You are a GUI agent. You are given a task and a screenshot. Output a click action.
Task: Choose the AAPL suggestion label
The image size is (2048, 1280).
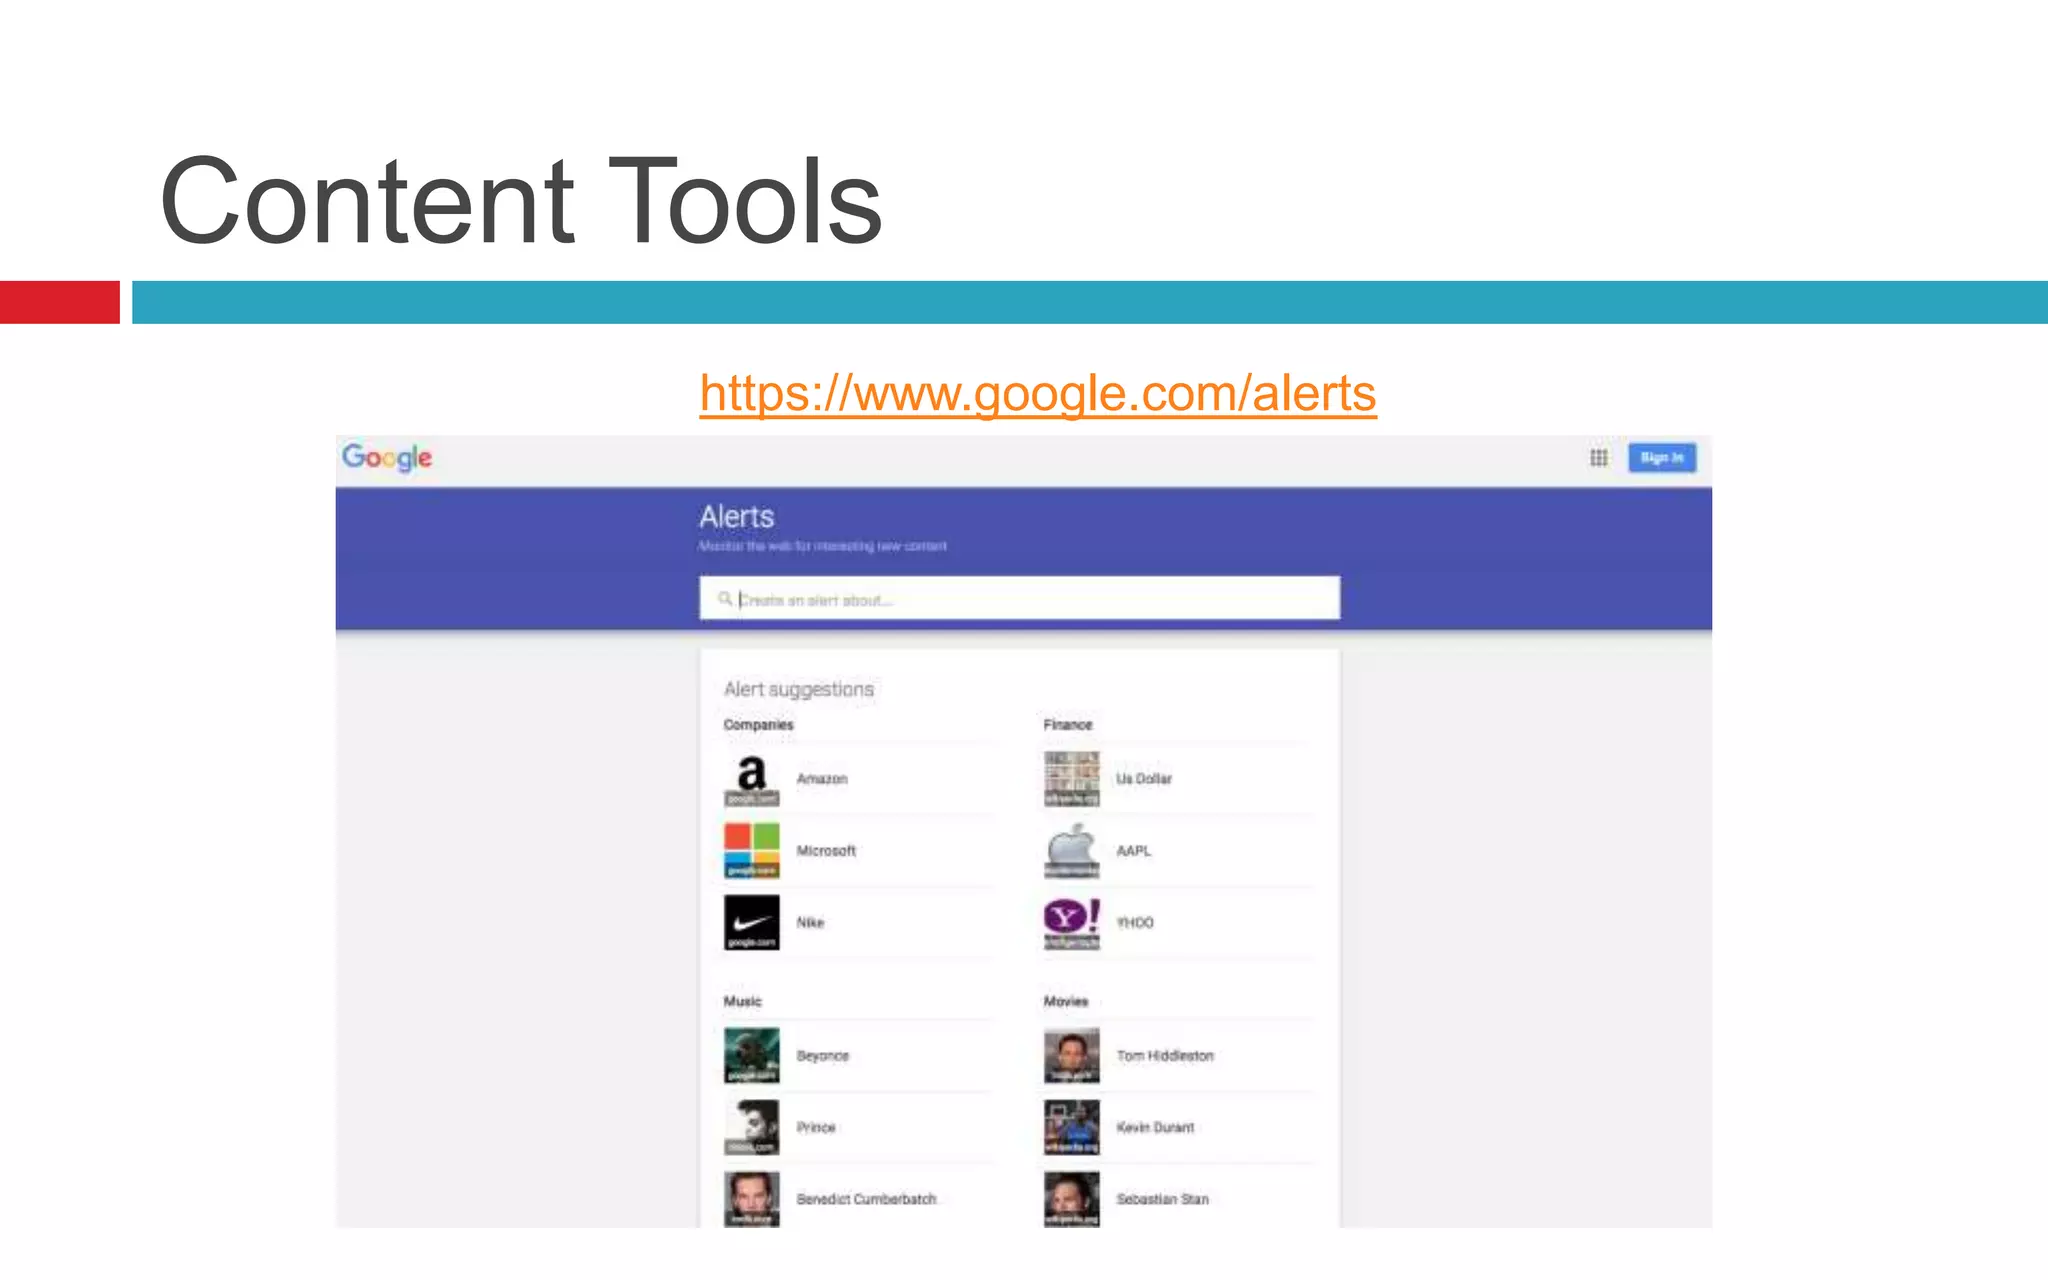point(1134,851)
